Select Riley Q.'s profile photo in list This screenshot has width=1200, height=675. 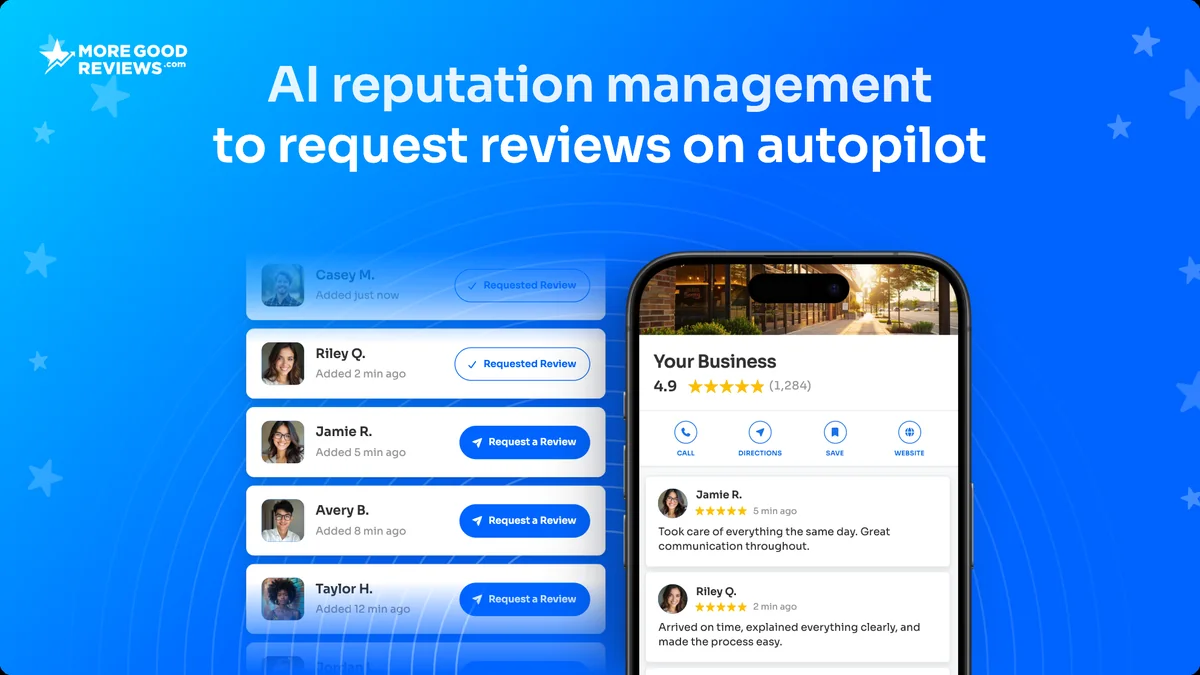[x=283, y=364]
